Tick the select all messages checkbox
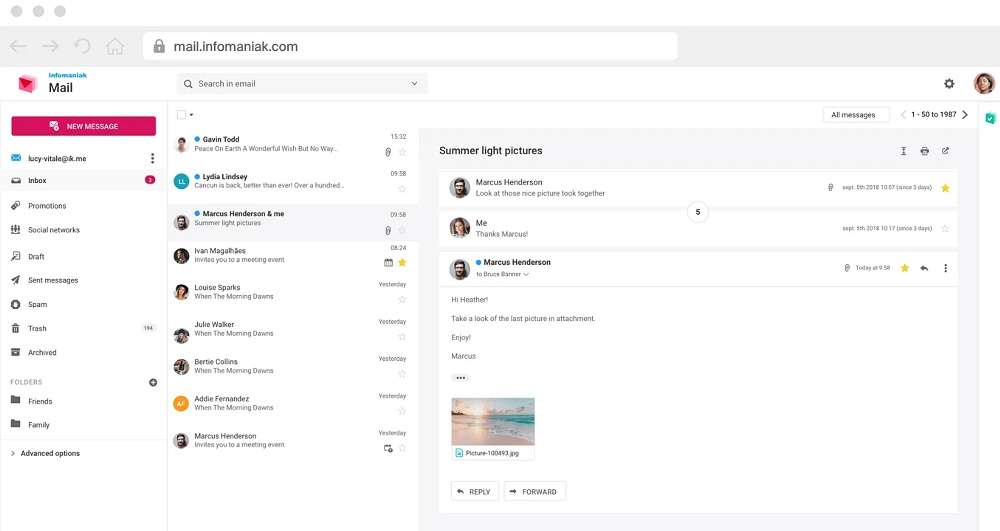Screen dimensions: 1000x531 click(x=181, y=115)
